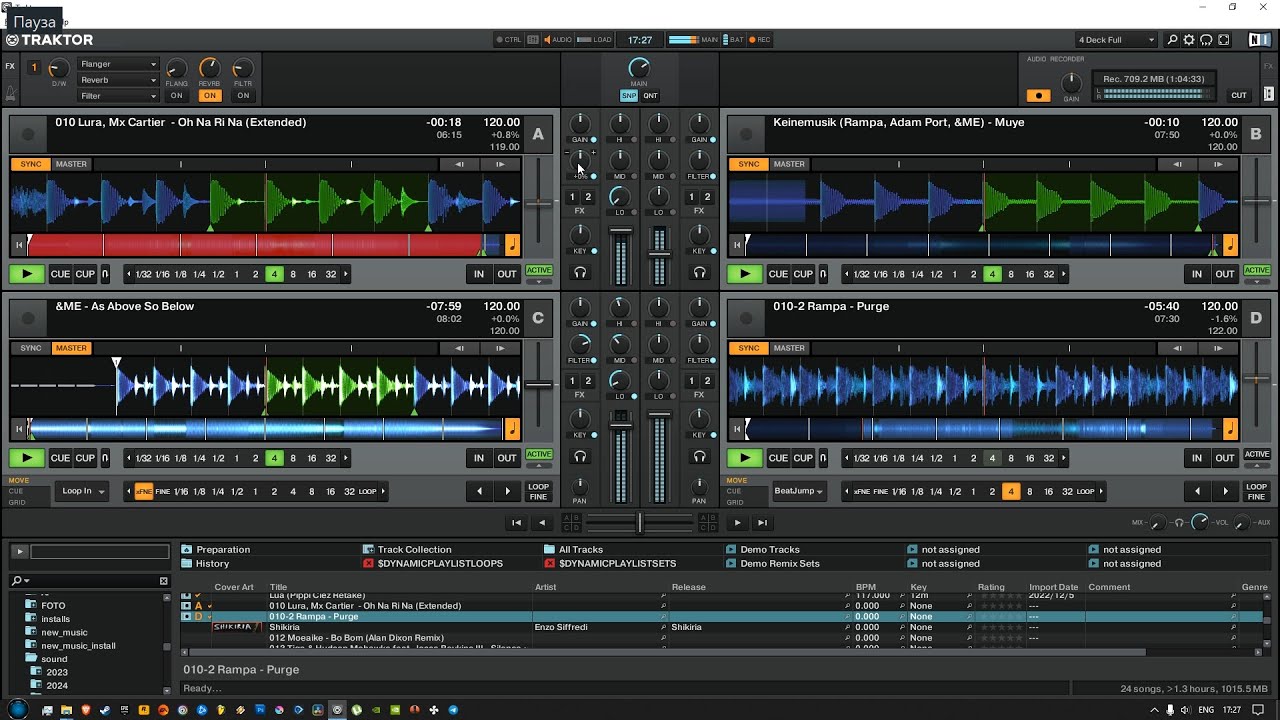Click the CUT button in audio recorder

[1239, 96]
